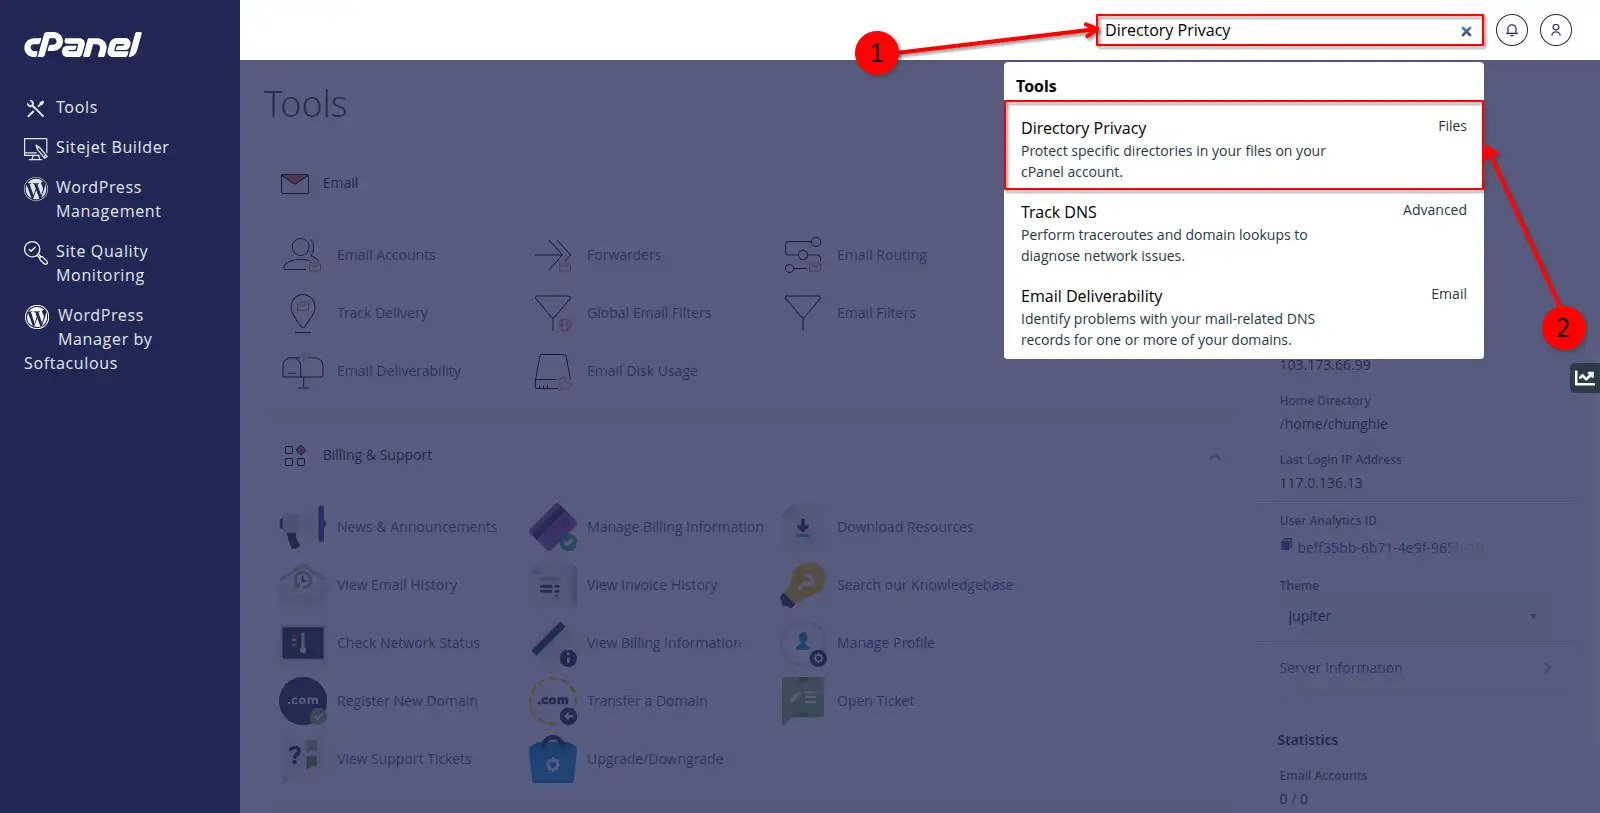This screenshot has height=813, width=1600.
Task: Open the cPanel logo home link
Action: (x=82, y=45)
